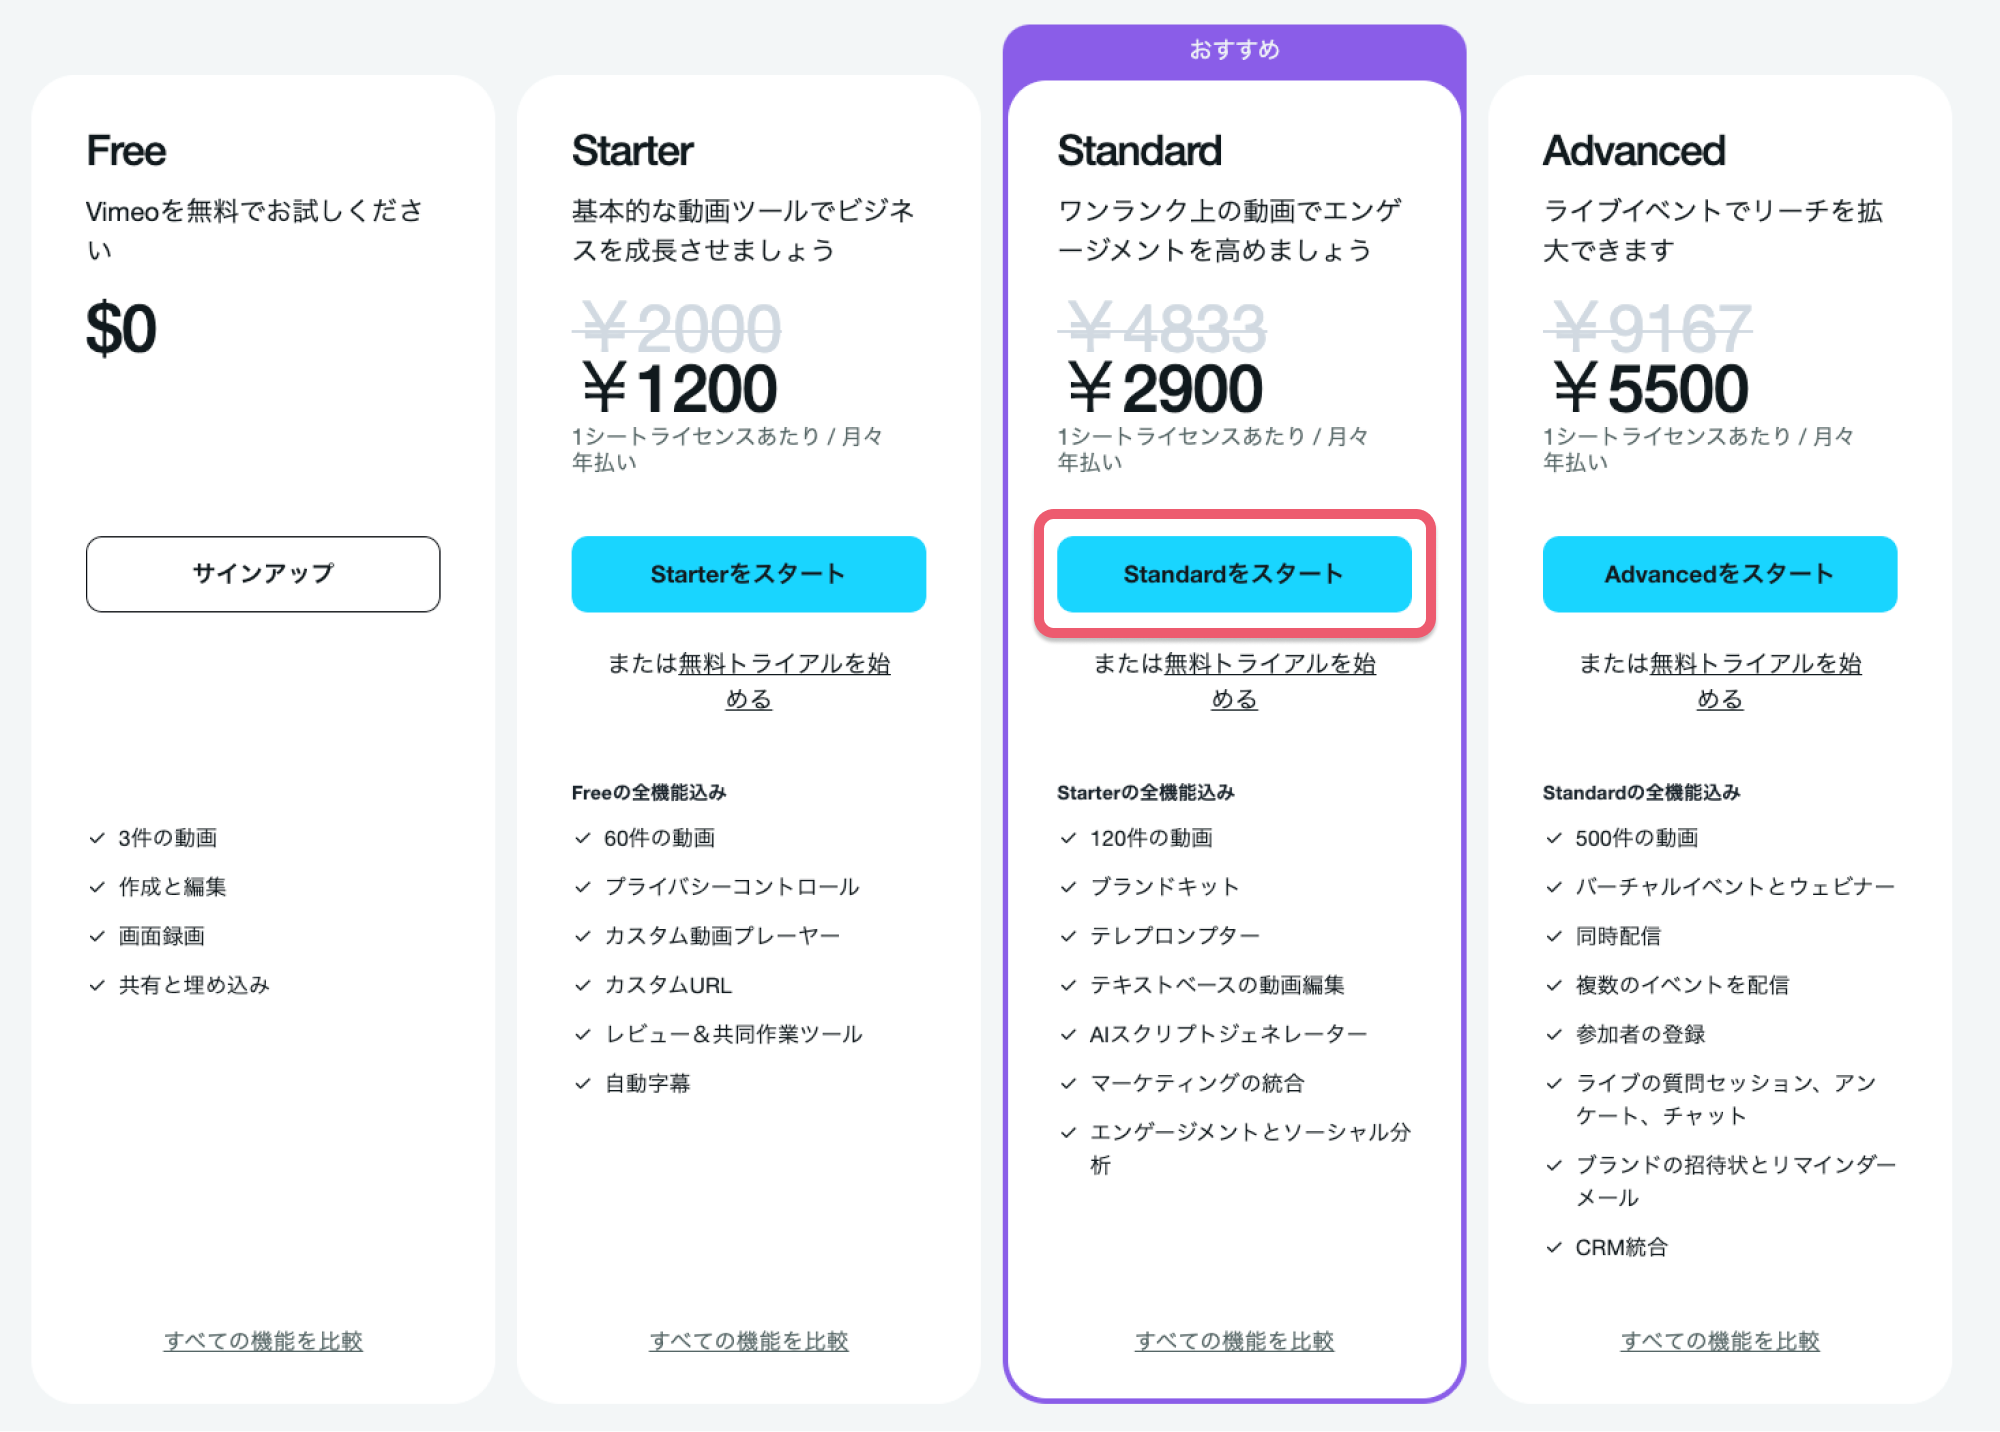2000x1432 pixels.
Task: Click the checkmark beside 500件の動画
Action: click(1554, 838)
